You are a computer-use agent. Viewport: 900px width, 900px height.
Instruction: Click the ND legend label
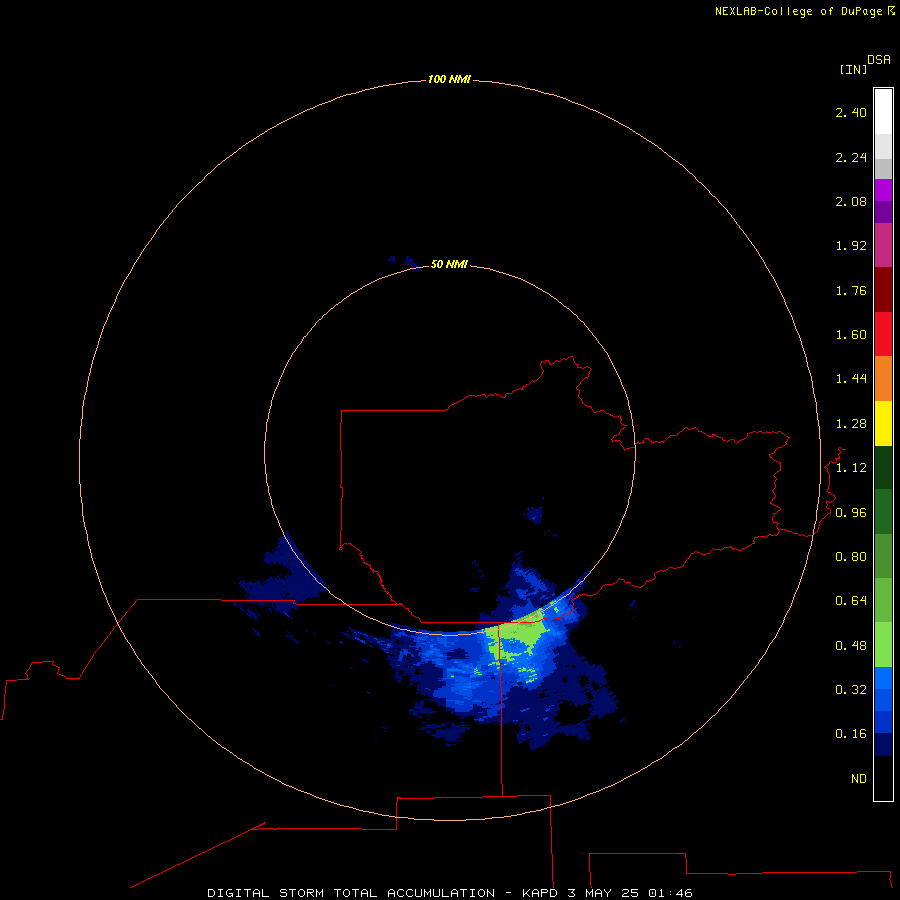859,779
